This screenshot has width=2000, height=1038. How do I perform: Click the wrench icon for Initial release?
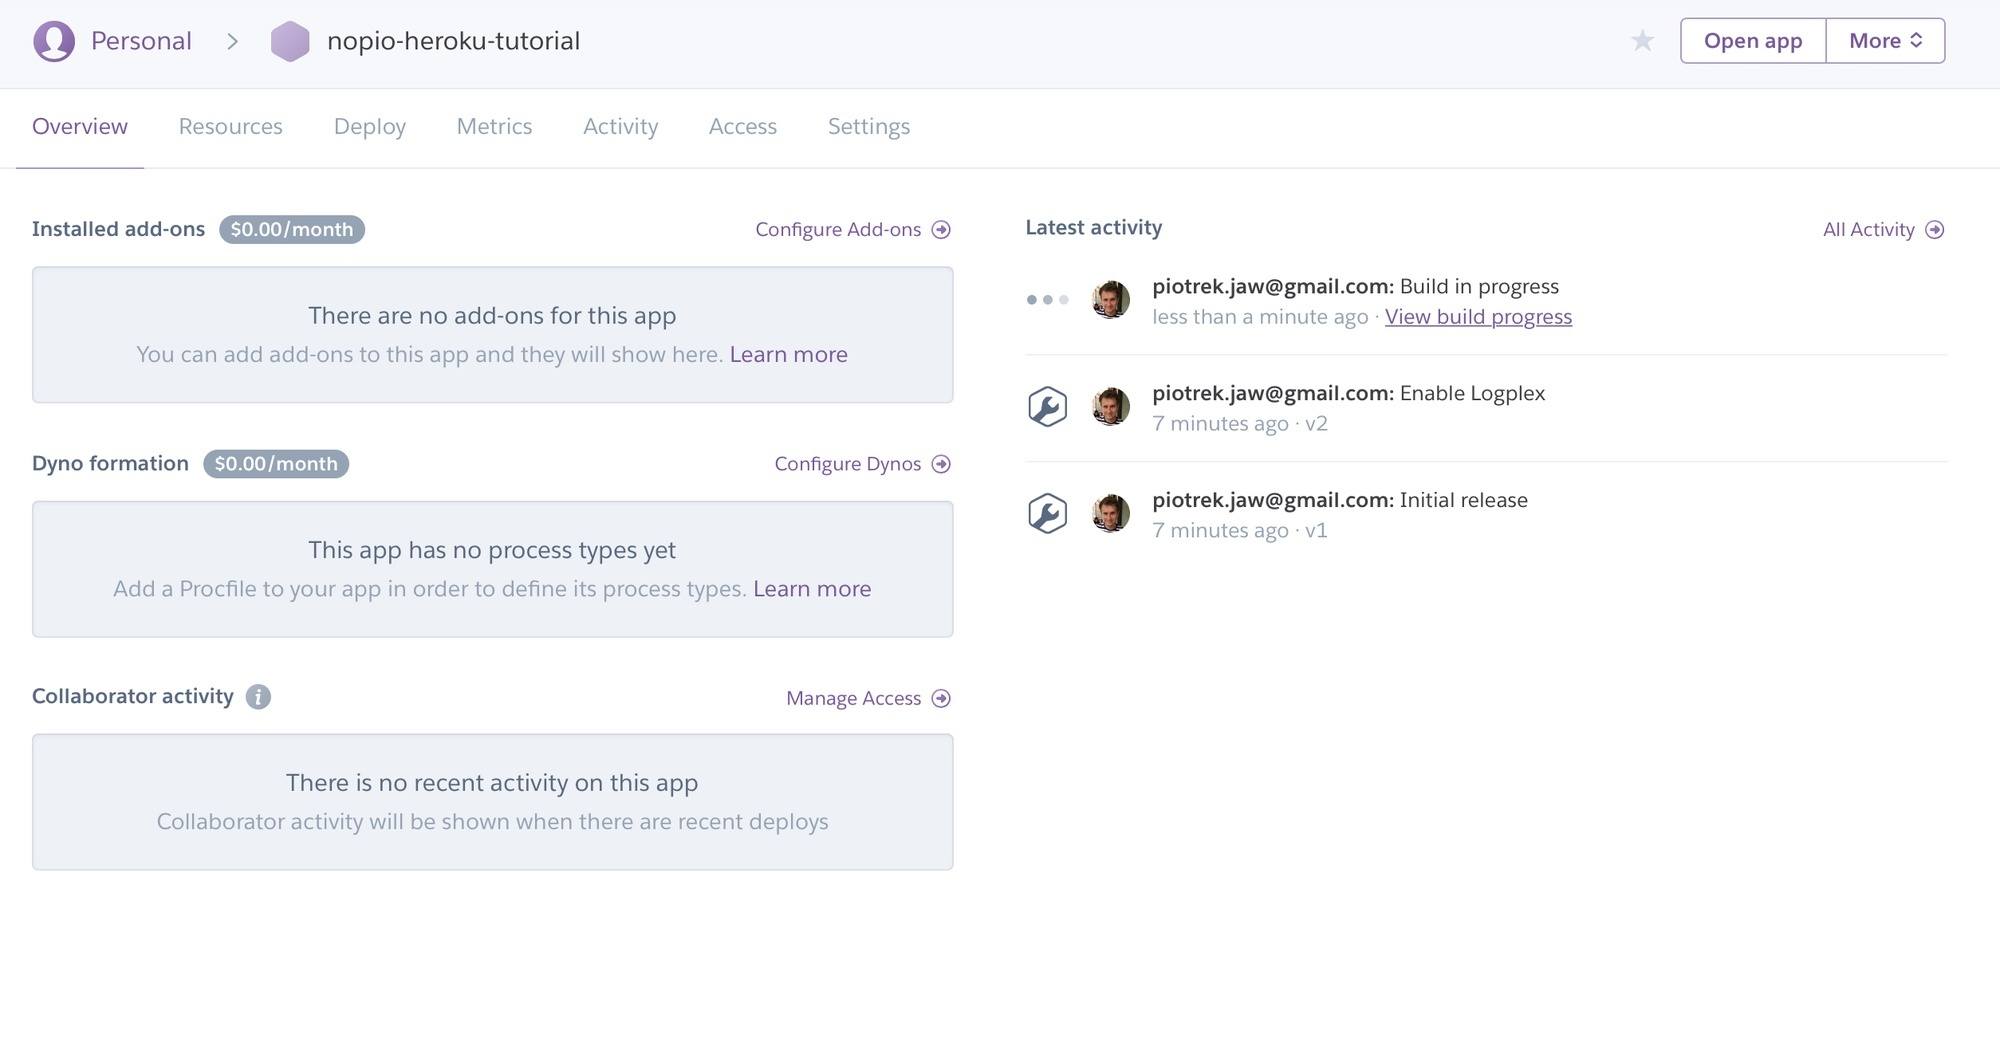[1047, 513]
